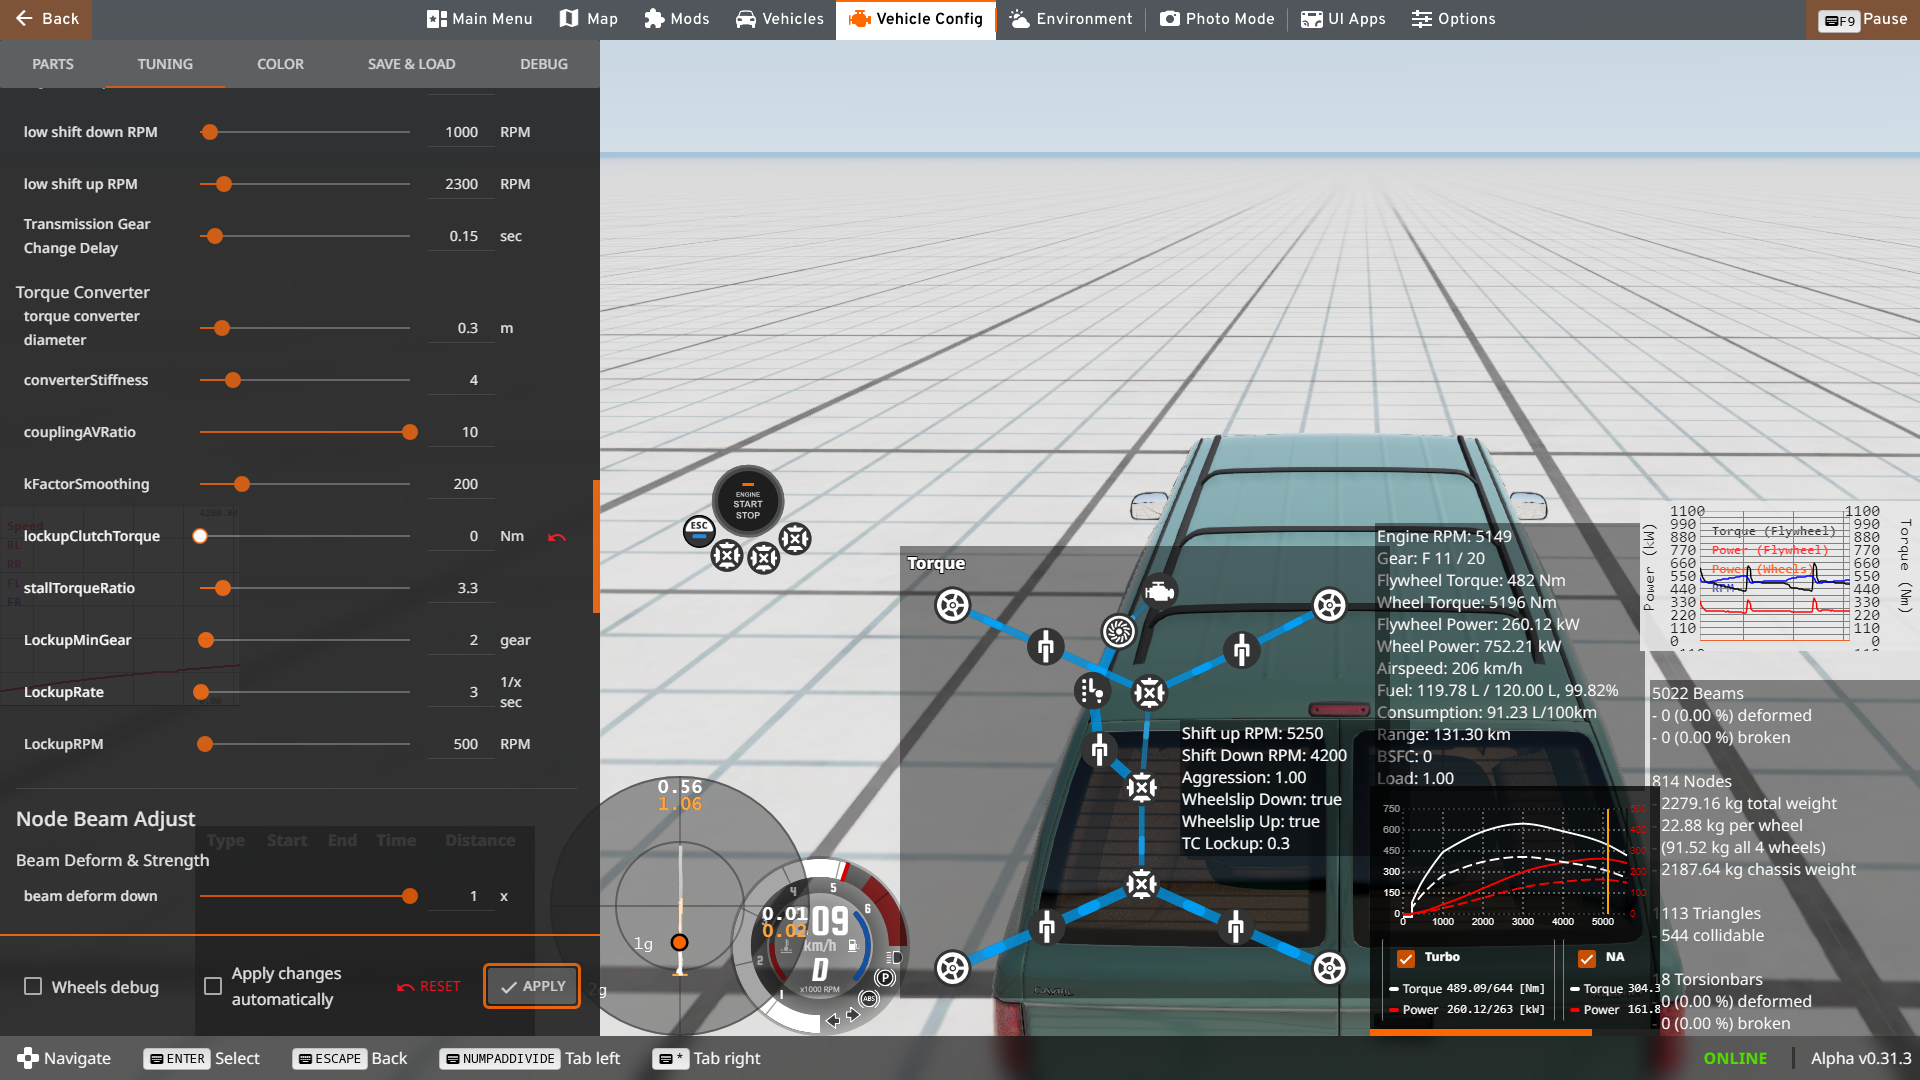1920x1080 pixels.
Task: Toggle the lower-left differential lock icon
Action: pos(727,554)
